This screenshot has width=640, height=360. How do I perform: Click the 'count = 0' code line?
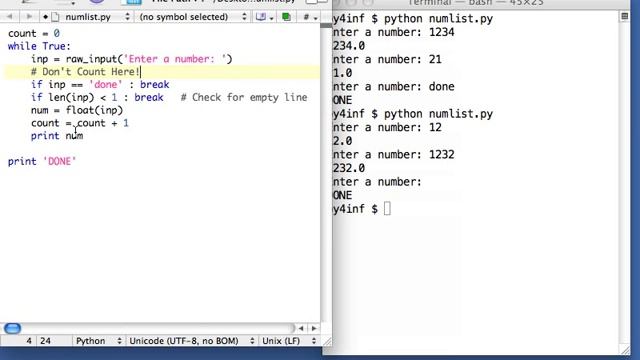tap(34, 33)
